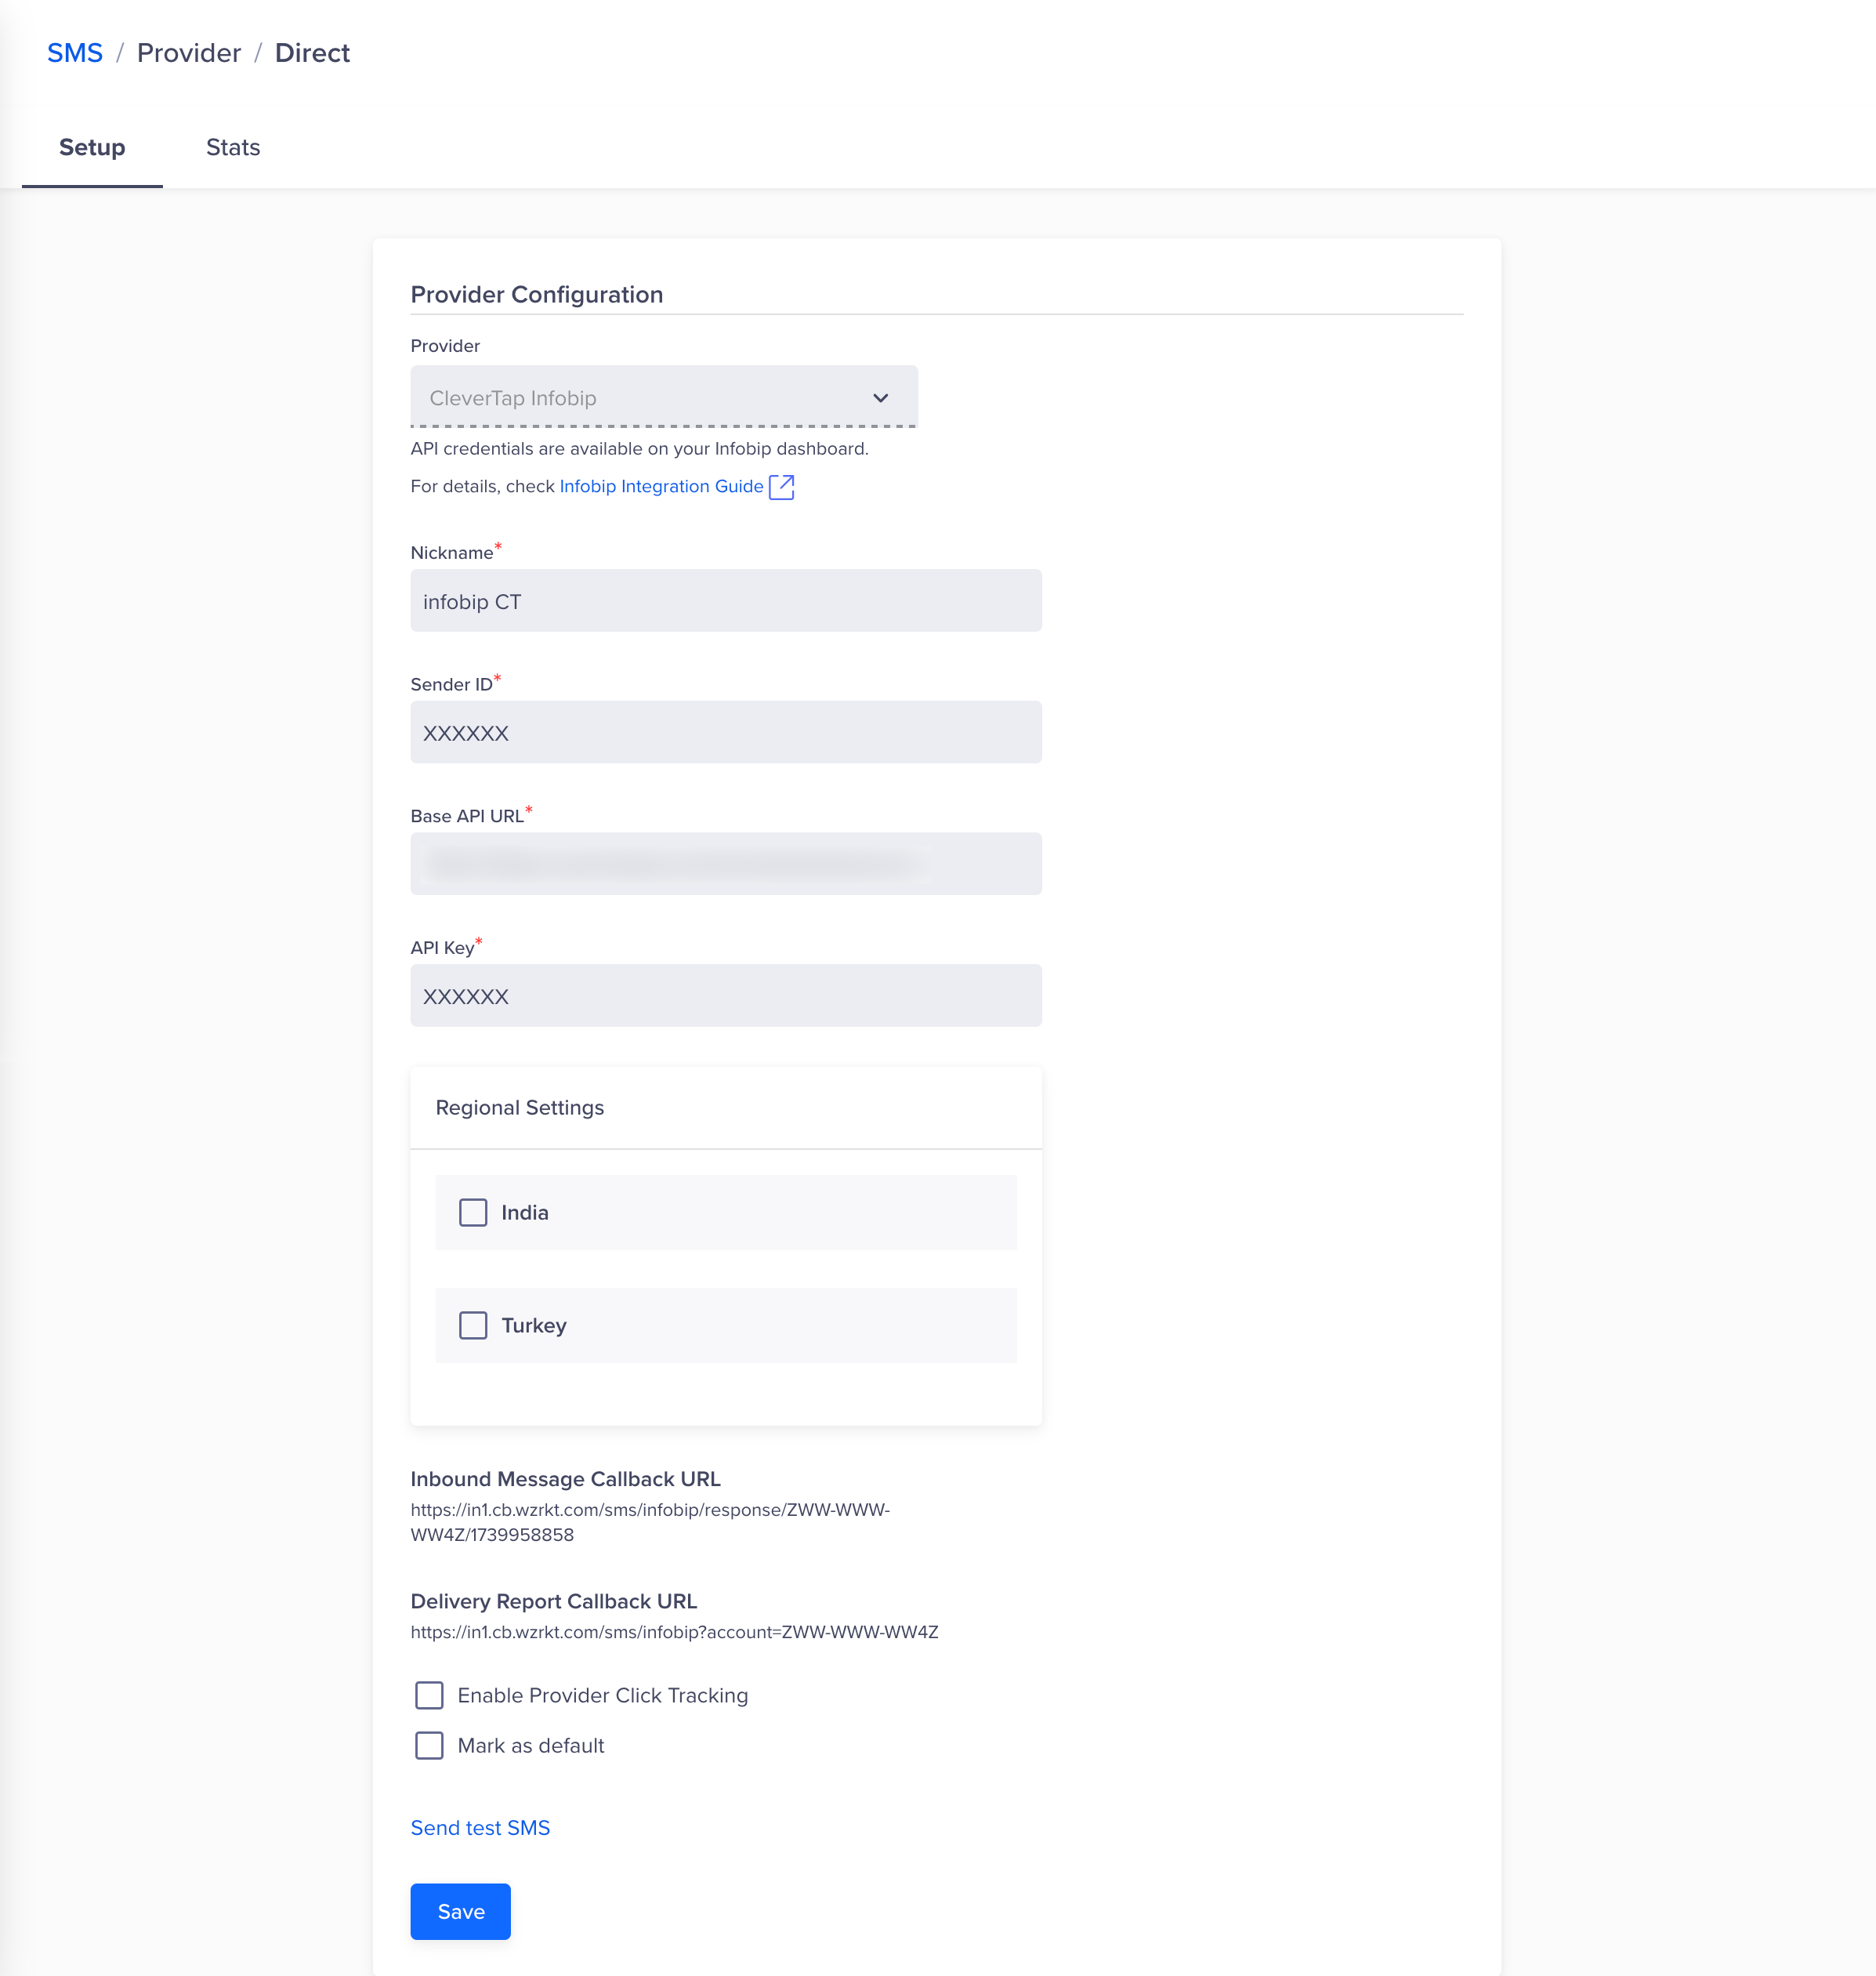
Task: Click the Enable Provider Click Tracking label
Action: pyautogui.click(x=603, y=1696)
